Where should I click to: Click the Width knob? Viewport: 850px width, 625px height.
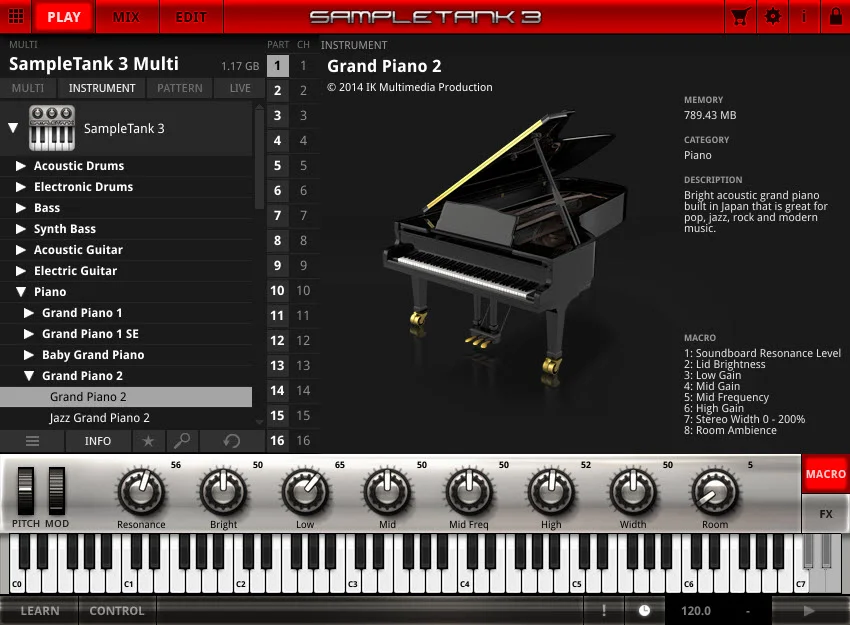633,492
